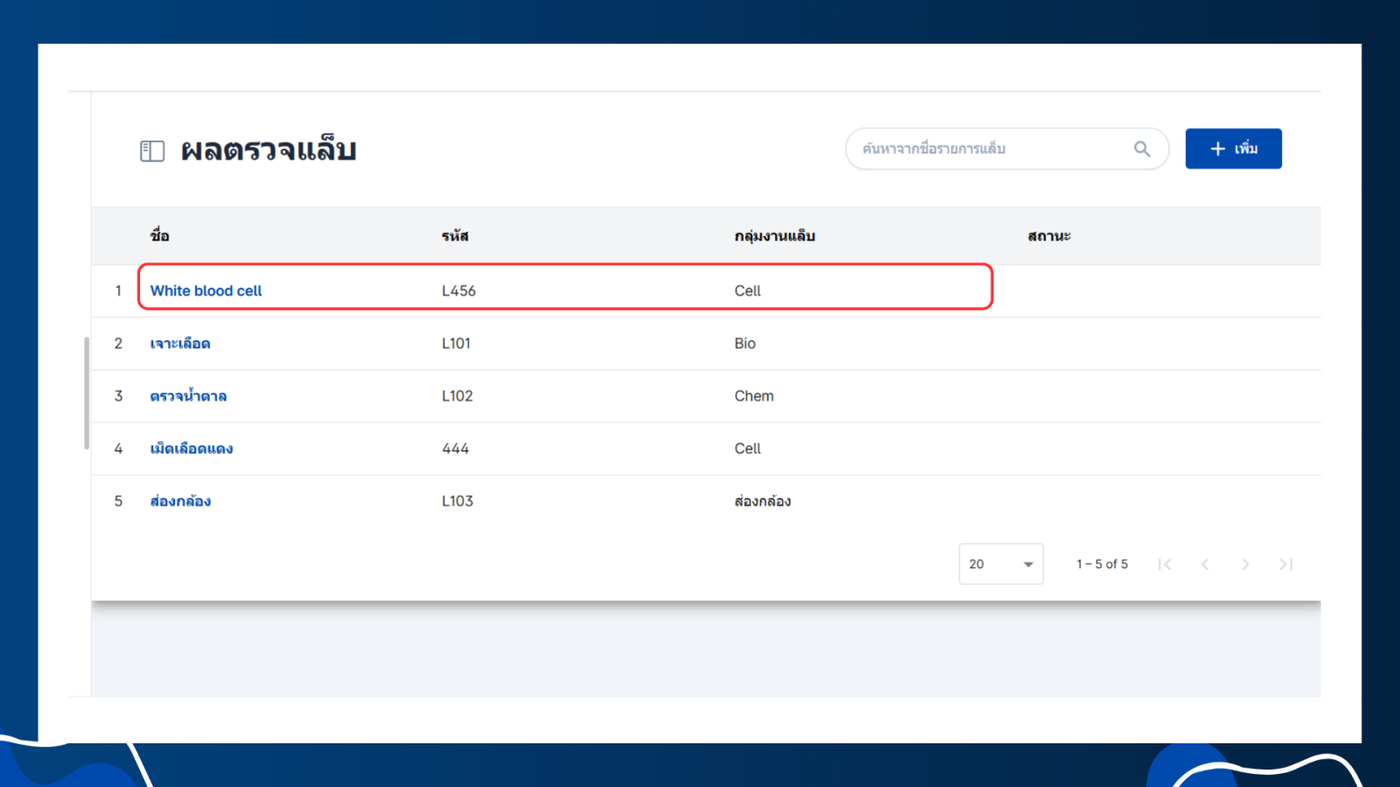
Task: Go to previous page arrow
Action: click(x=1205, y=565)
